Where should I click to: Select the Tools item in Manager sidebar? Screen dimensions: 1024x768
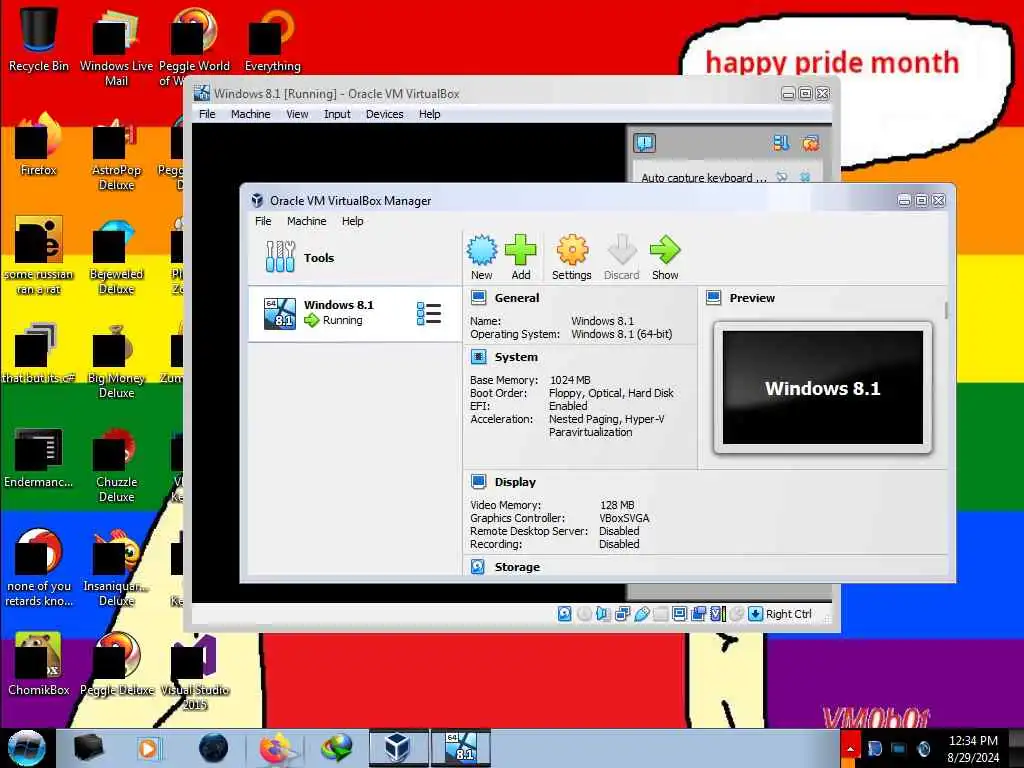coord(355,257)
